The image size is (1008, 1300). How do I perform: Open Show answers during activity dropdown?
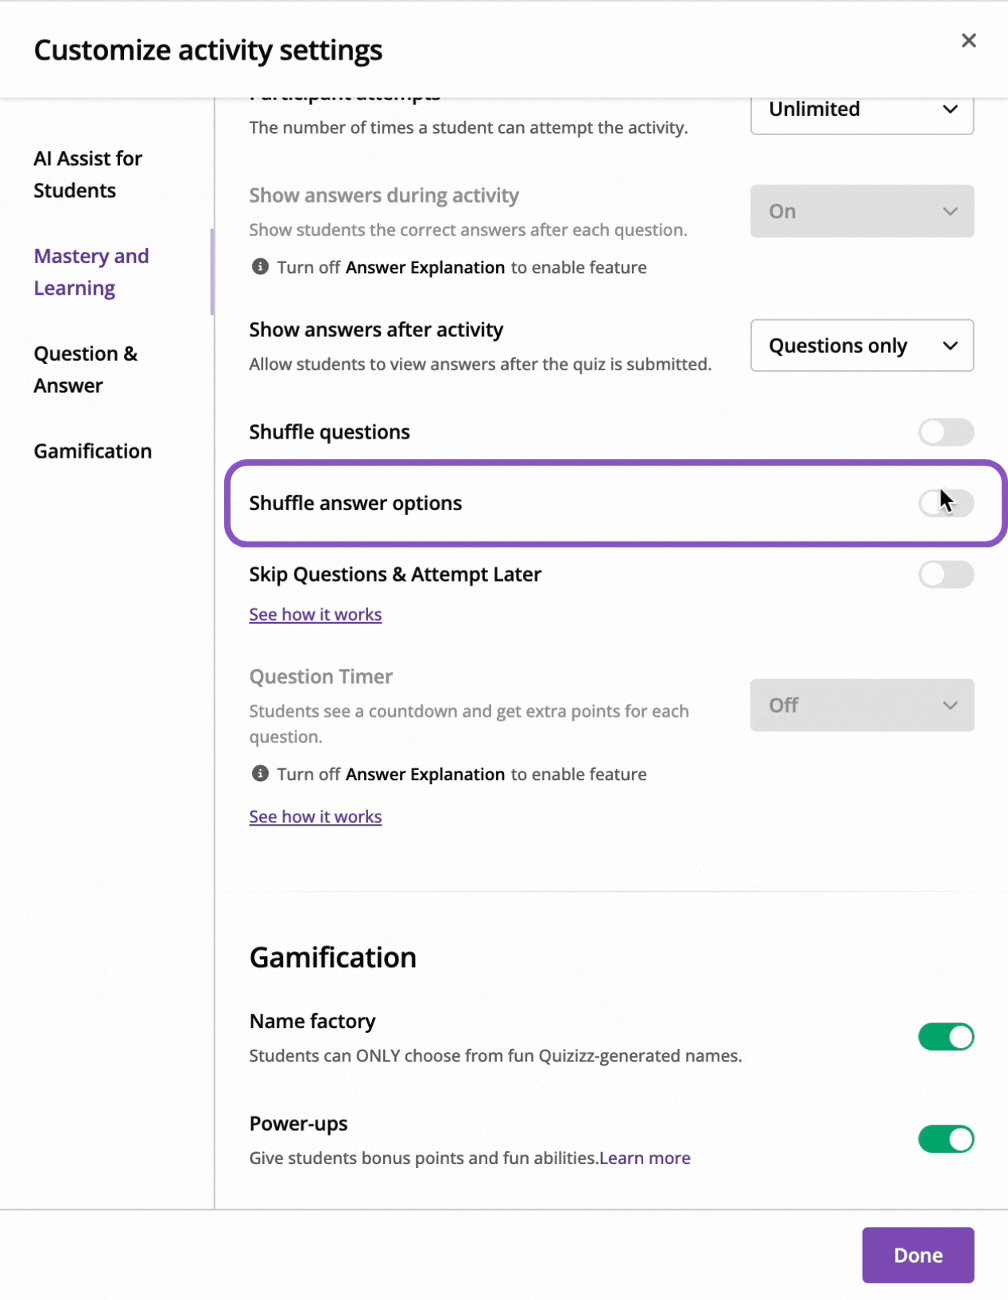point(862,211)
